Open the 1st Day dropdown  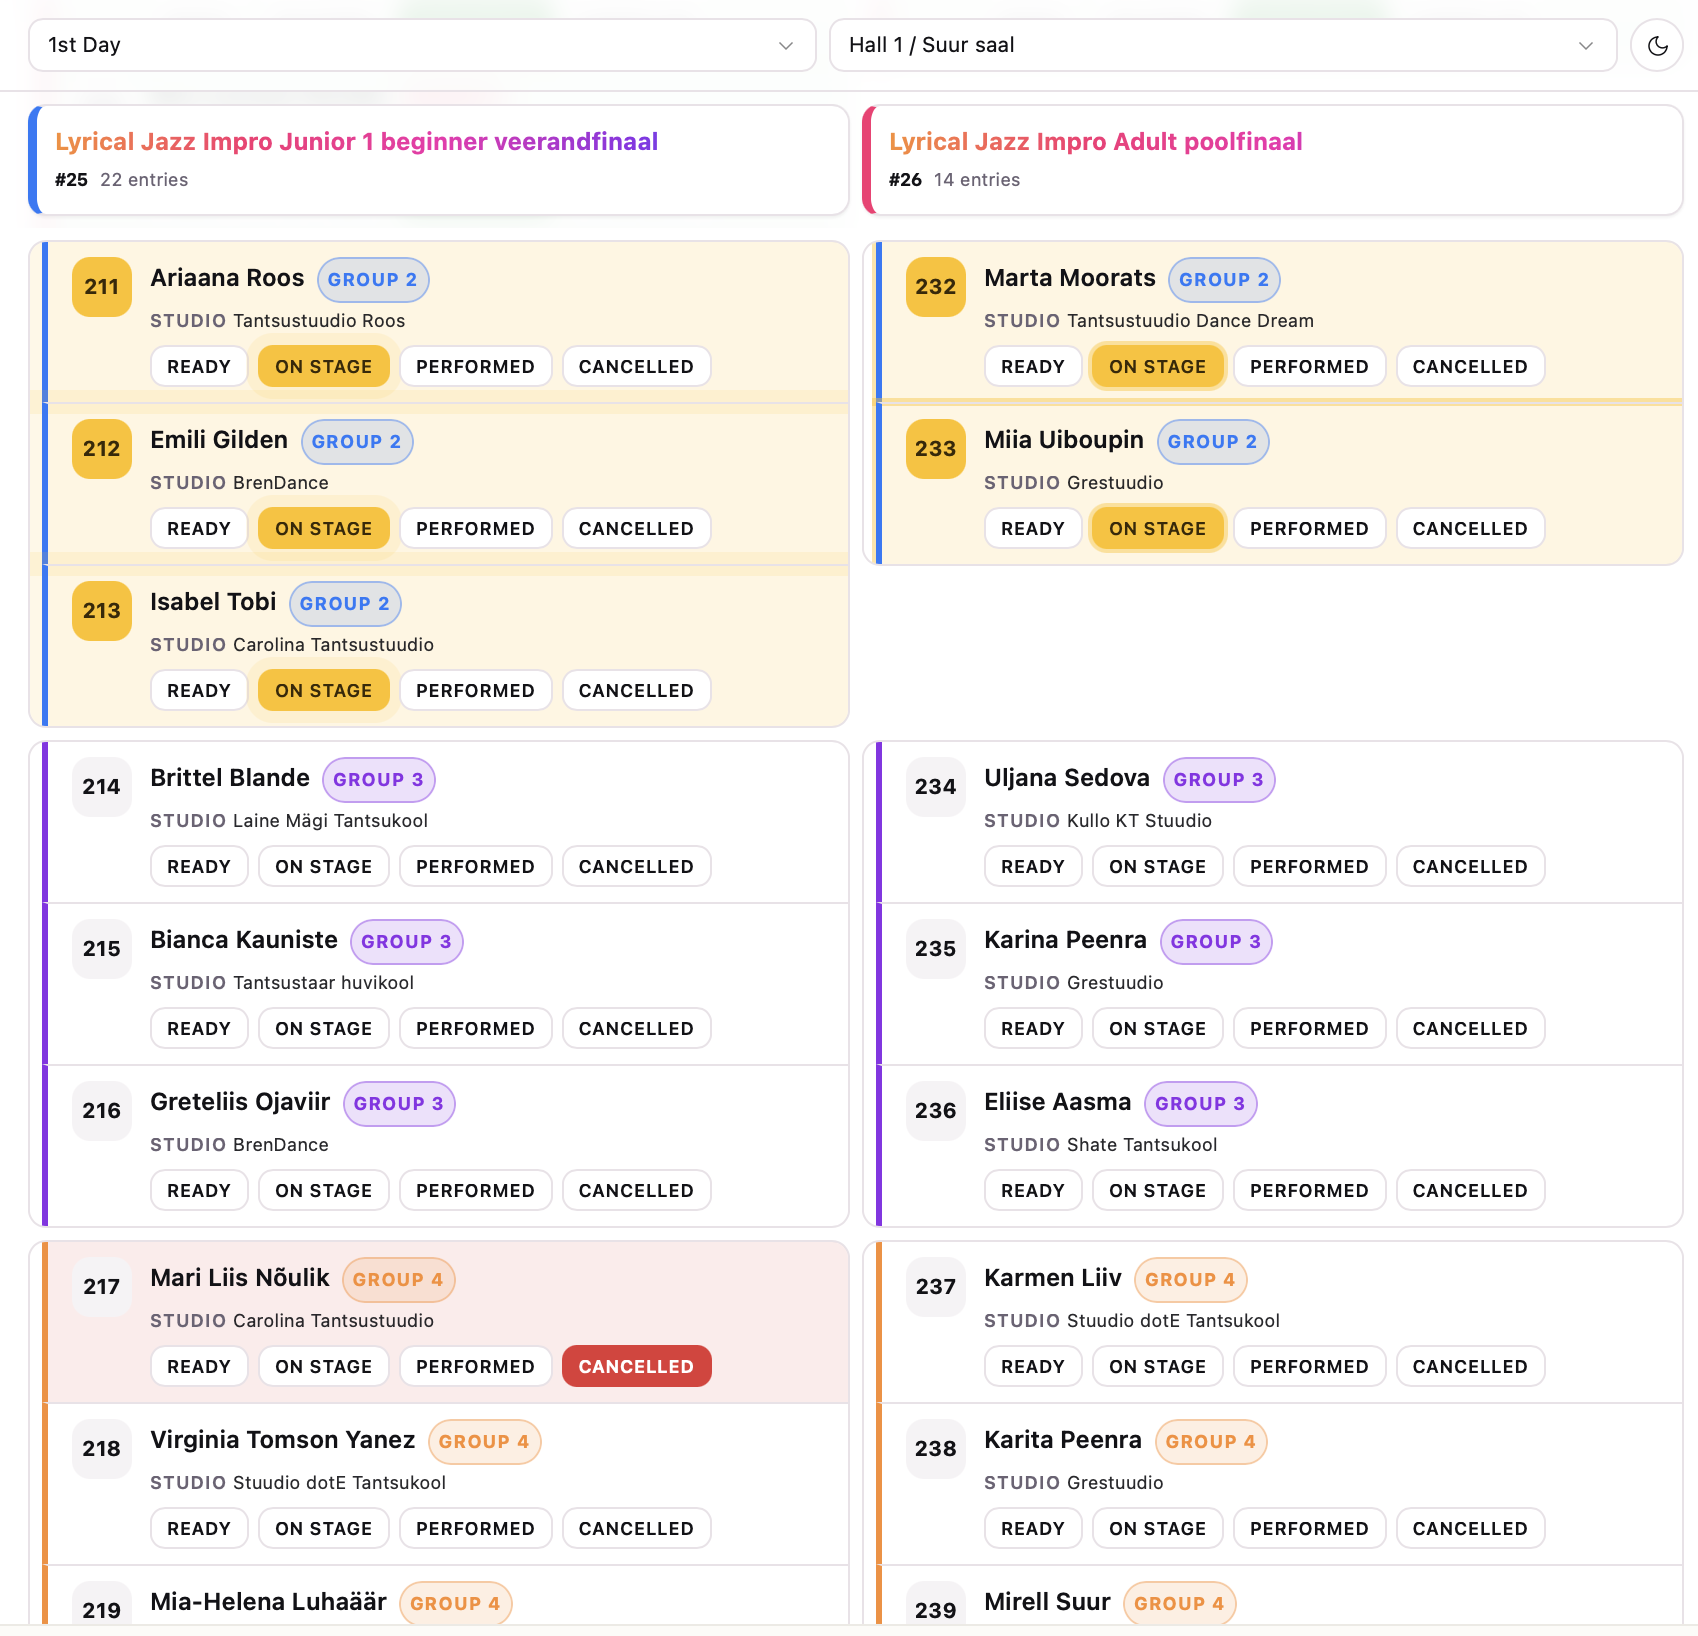(422, 45)
